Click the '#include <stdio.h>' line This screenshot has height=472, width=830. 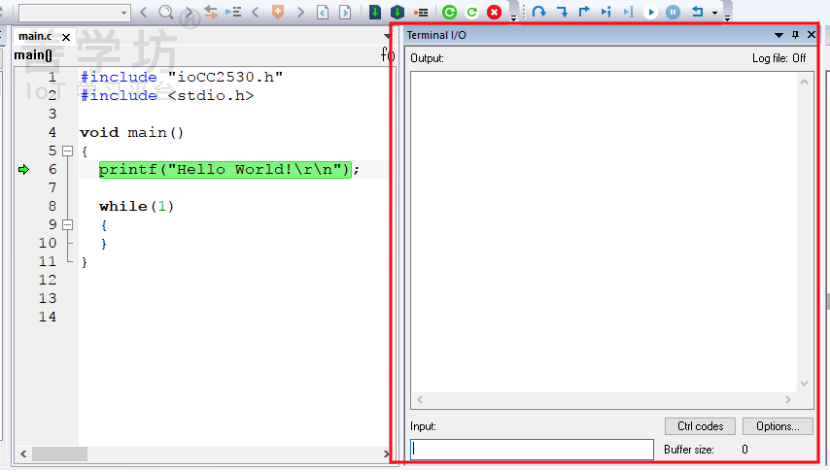167,96
